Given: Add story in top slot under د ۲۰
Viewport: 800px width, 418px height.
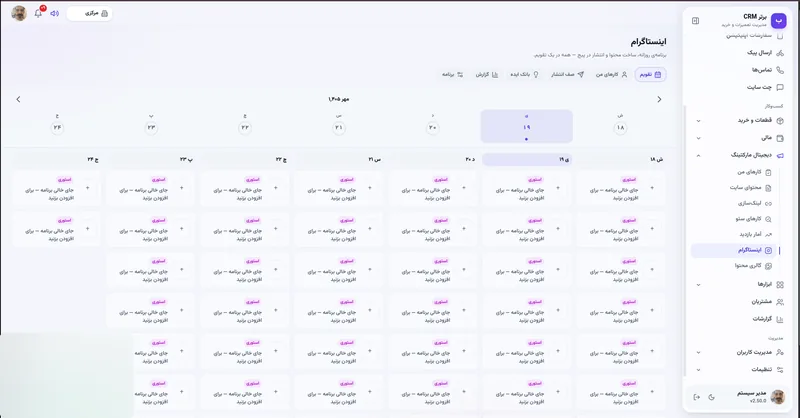Looking at the screenshot, I should tap(464, 188).
